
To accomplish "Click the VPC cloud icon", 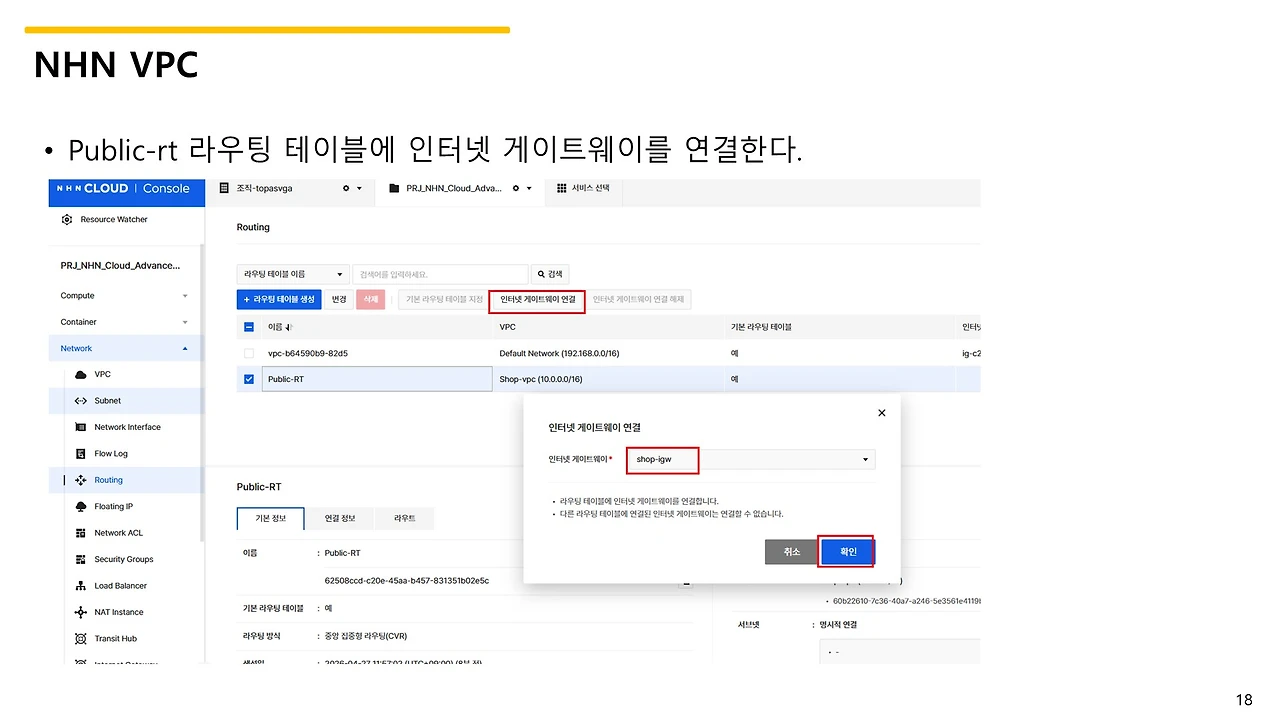I will 81,375.
